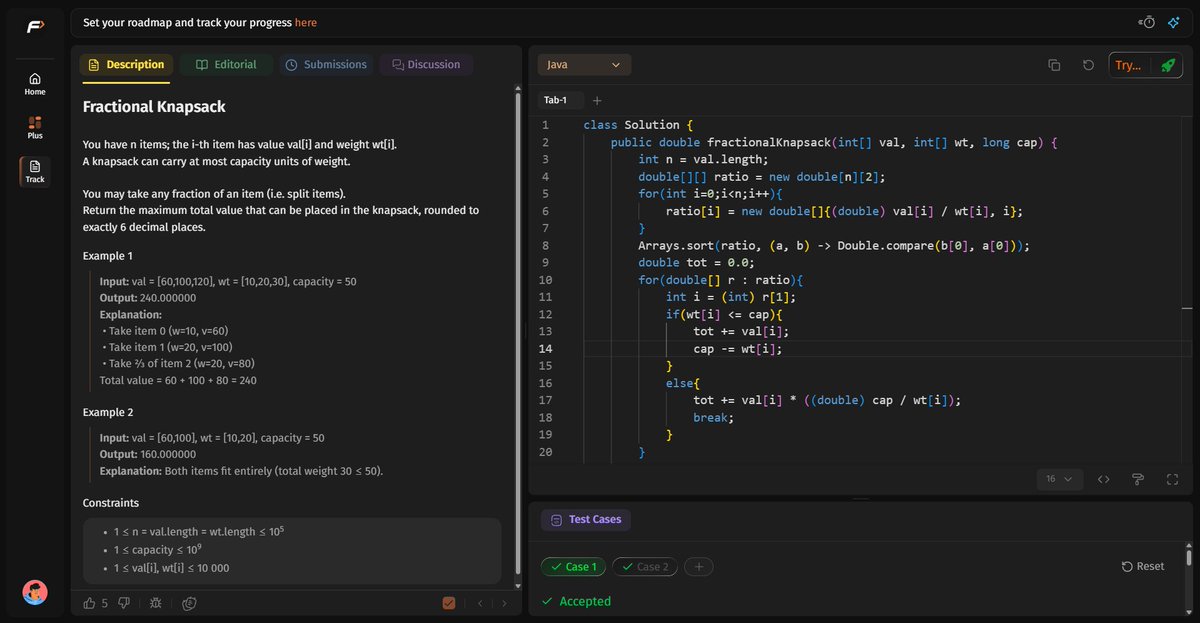Click the Fractional Knapsack title
Screen dimensions: 1200x623
pos(154,106)
